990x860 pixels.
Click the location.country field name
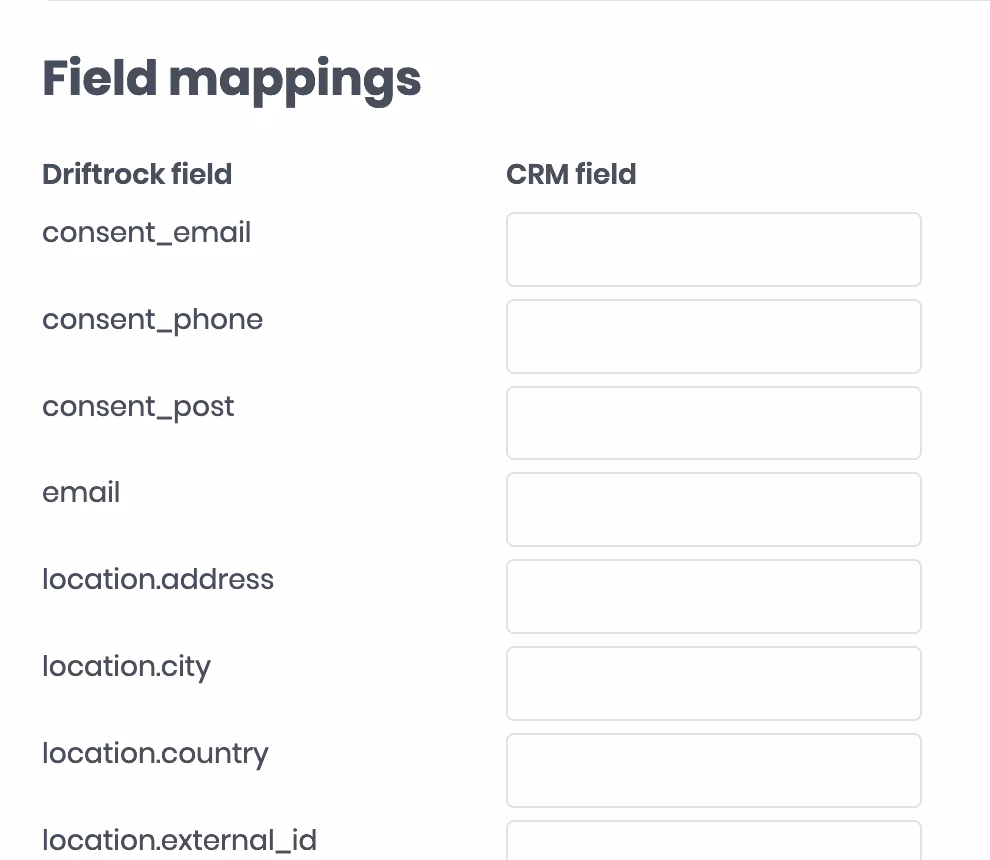(x=155, y=754)
